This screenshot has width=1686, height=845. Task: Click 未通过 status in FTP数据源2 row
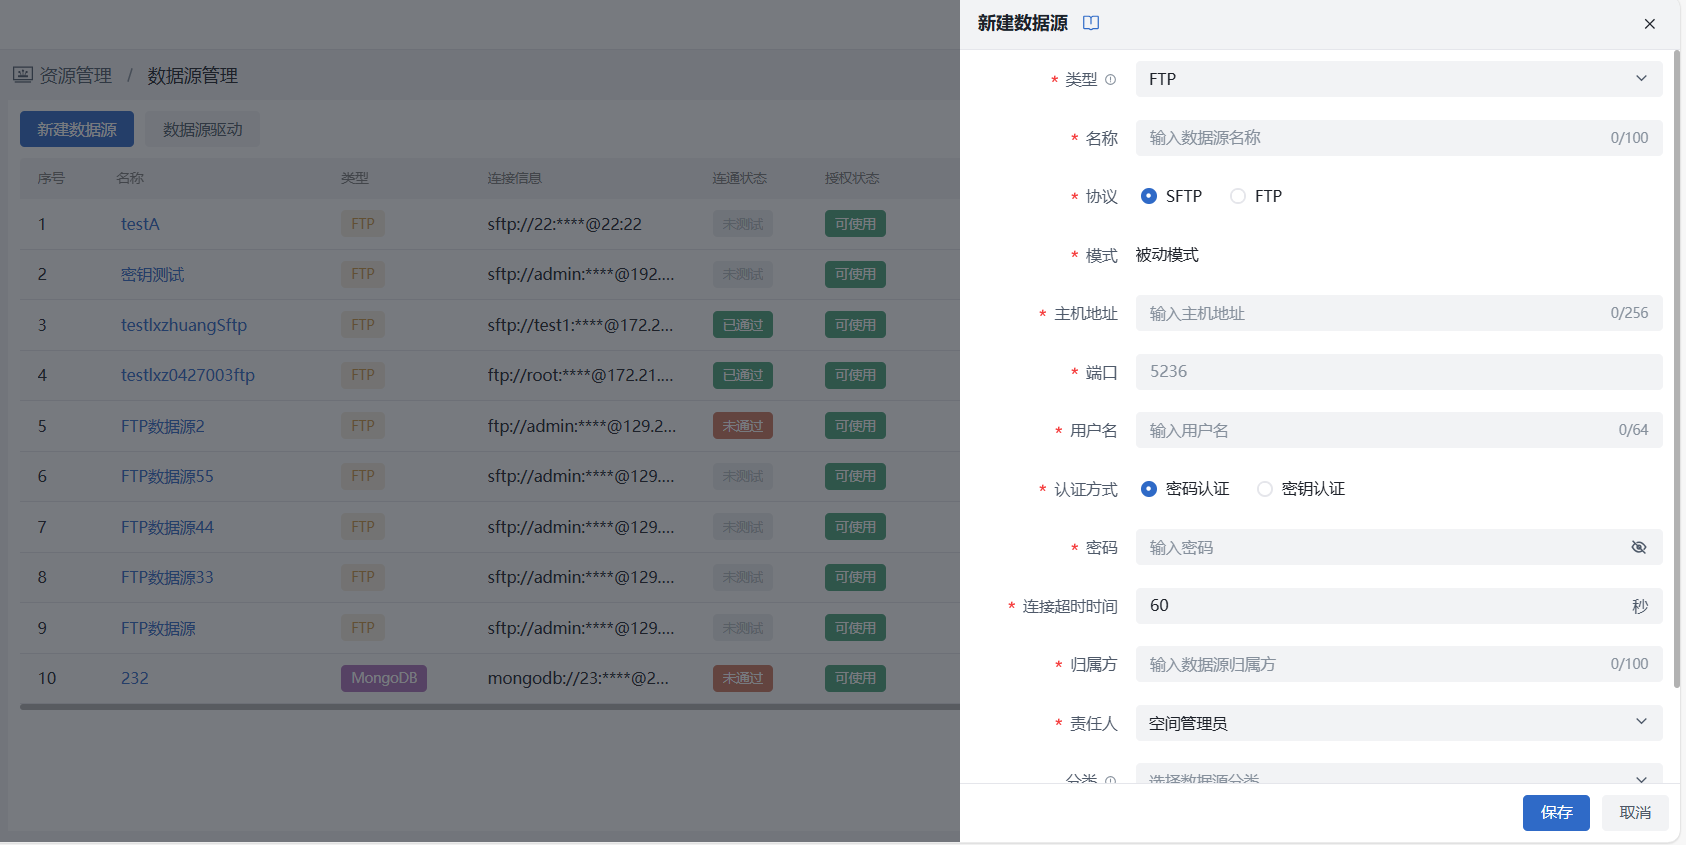(x=743, y=426)
